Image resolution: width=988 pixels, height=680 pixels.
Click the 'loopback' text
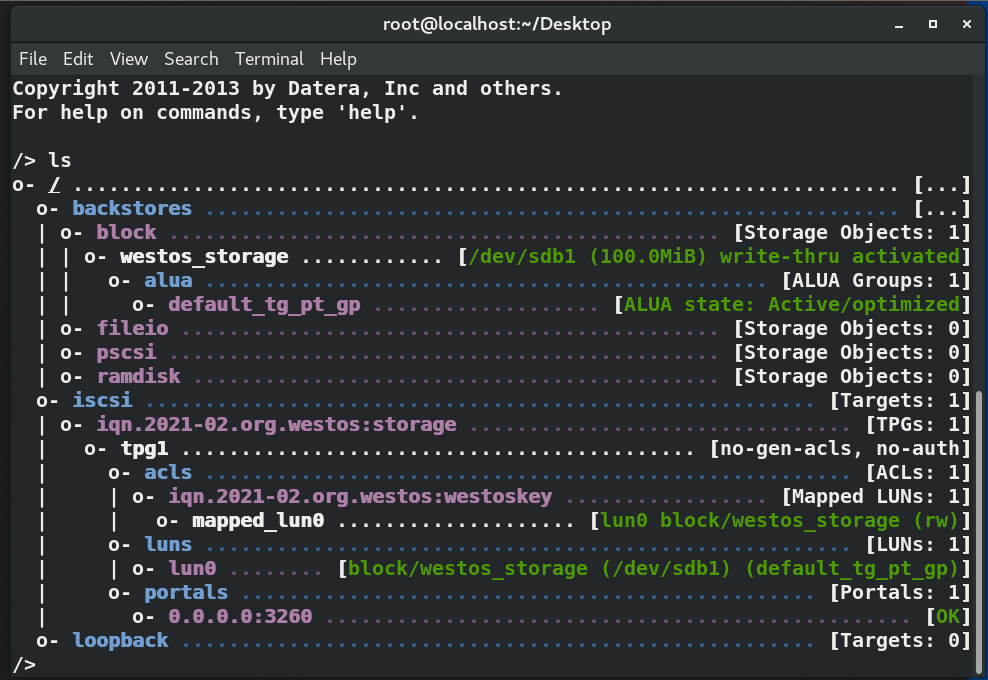pos(120,640)
